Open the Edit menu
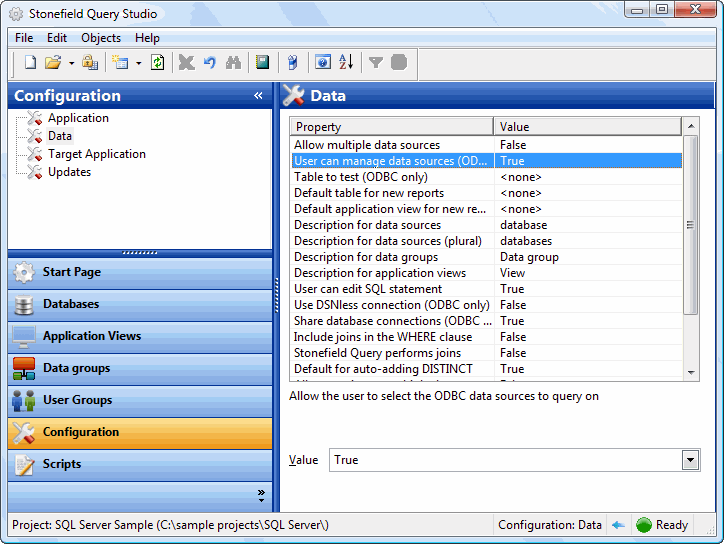 (x=57, y=38)
